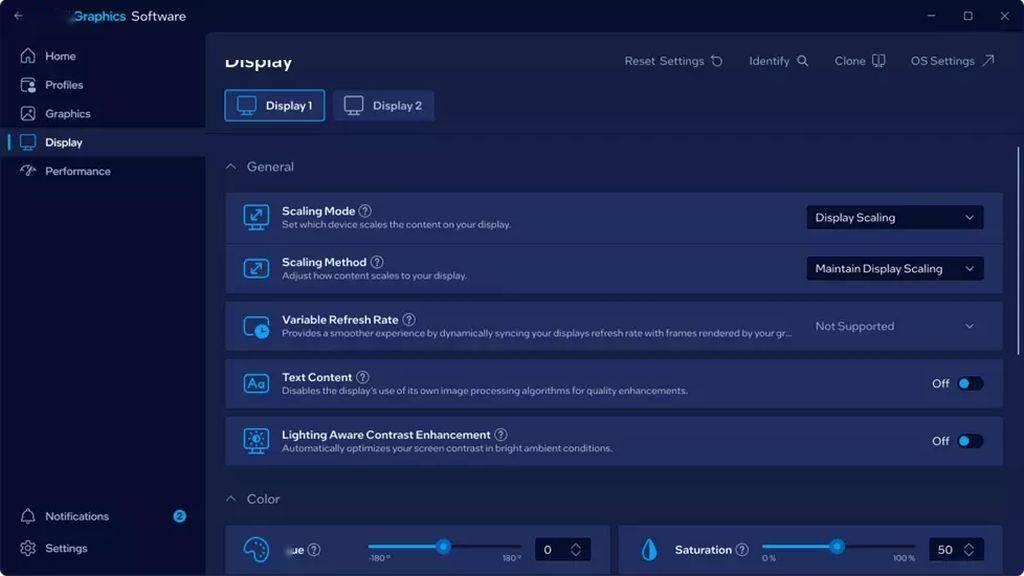Open OS Settings link
The height and width of the screenshot is (576, 1024).
pyautogui.click(x=952, y=61)
